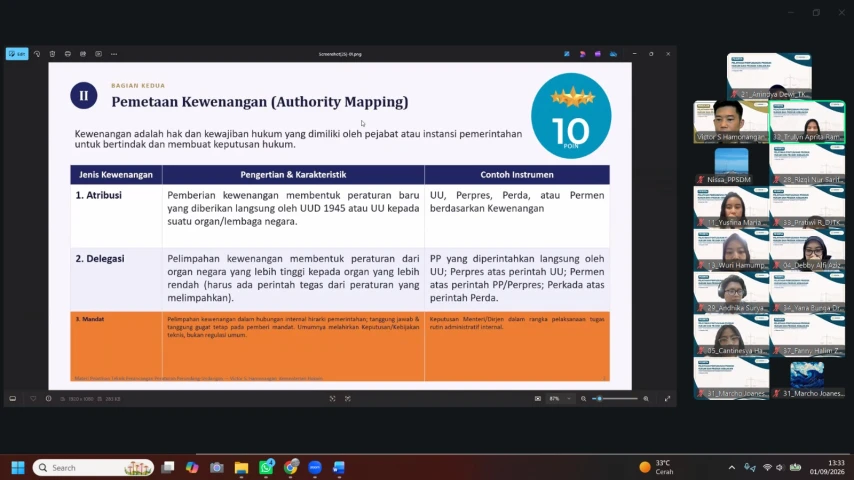Open the volume speaker tray icon

(x=780, y=467)
